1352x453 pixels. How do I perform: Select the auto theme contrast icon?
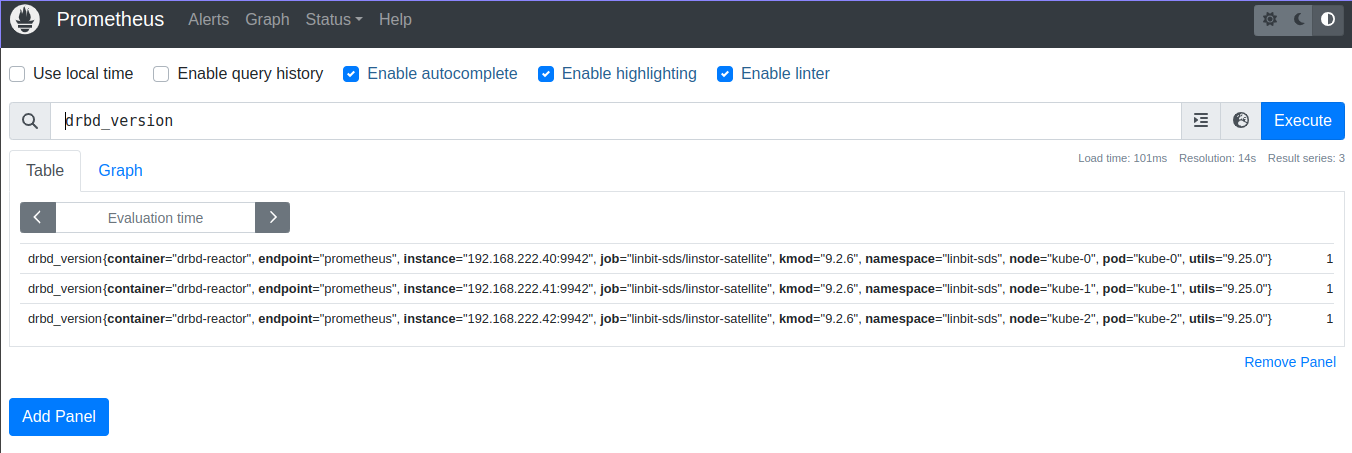[1328, 20]
